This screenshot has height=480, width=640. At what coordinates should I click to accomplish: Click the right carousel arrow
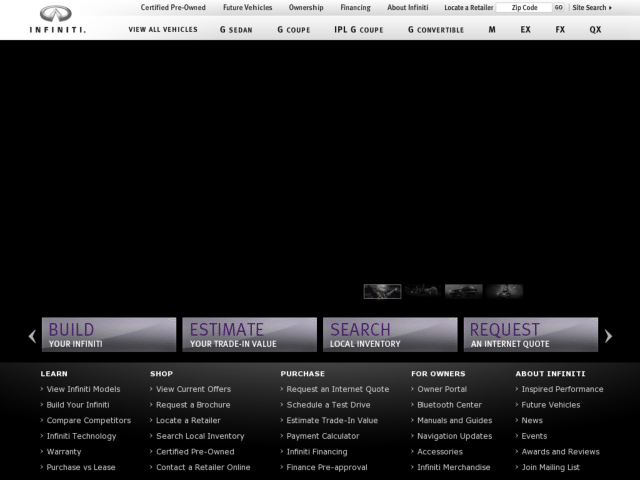[x=608, y=336]
